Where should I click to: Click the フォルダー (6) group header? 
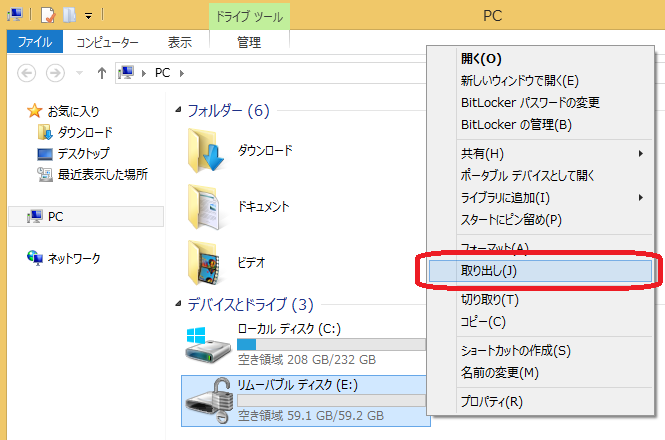point(229,111)
